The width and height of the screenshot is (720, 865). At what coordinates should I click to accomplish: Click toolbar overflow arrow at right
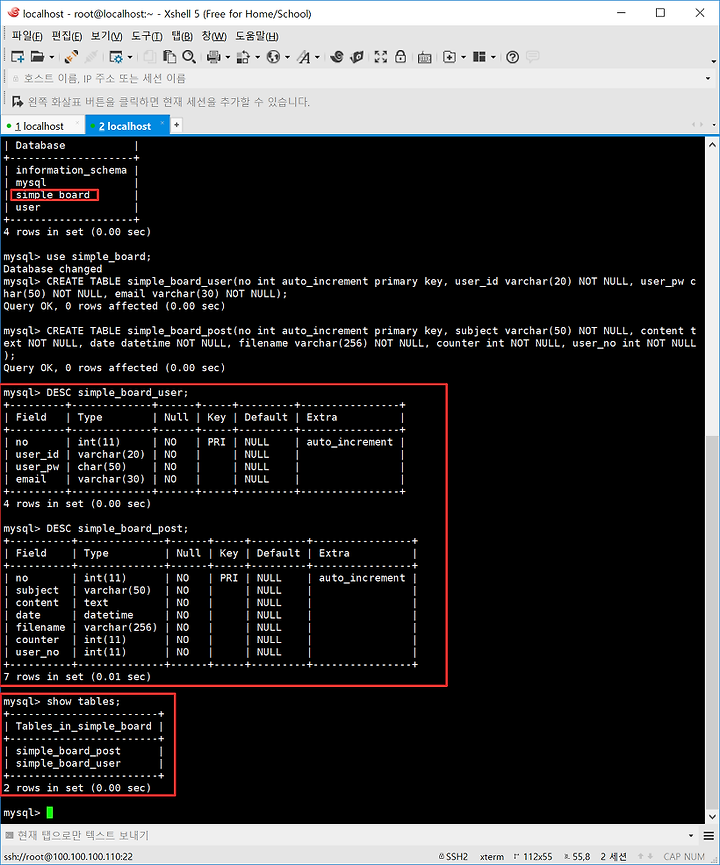(x=713, y=61)
